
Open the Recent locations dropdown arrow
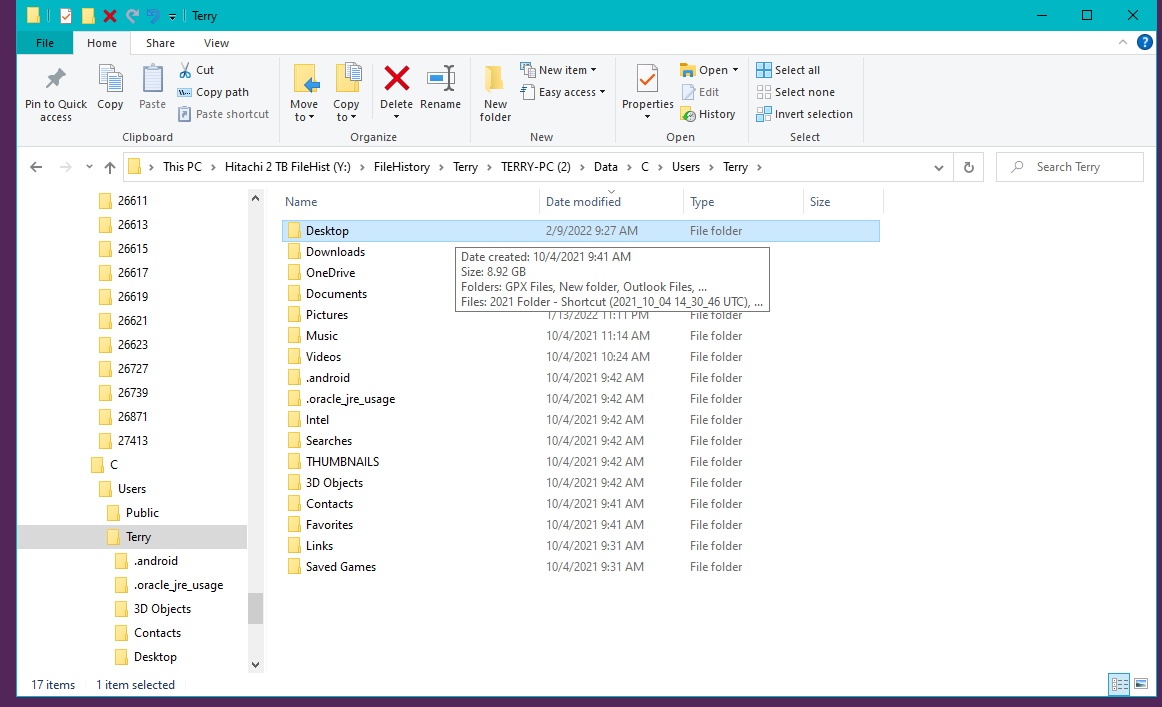click(89, 167)
